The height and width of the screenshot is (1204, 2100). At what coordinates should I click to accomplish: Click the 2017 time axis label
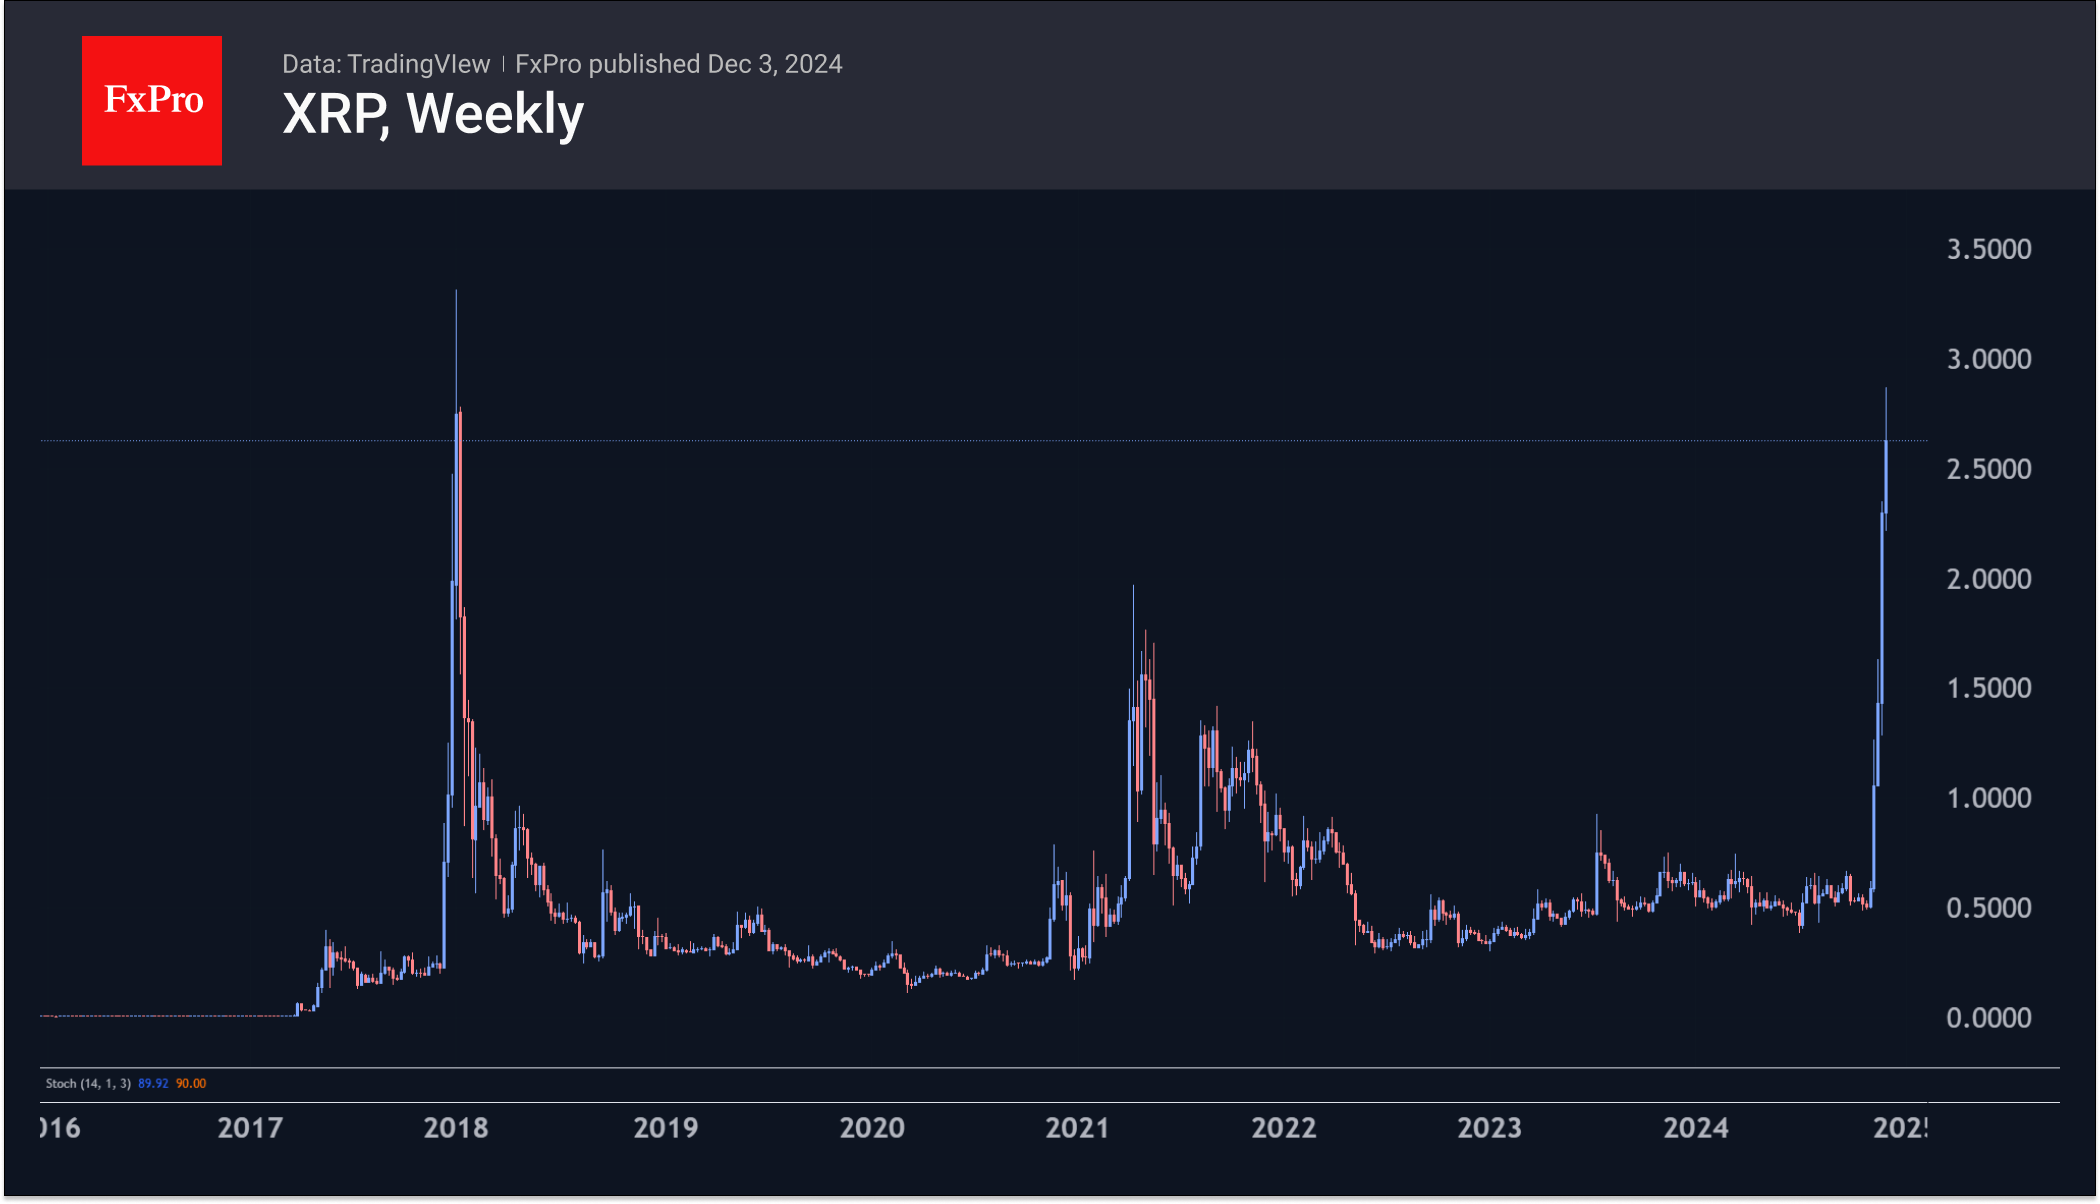pyautogui.click(x=250, y=1128)
